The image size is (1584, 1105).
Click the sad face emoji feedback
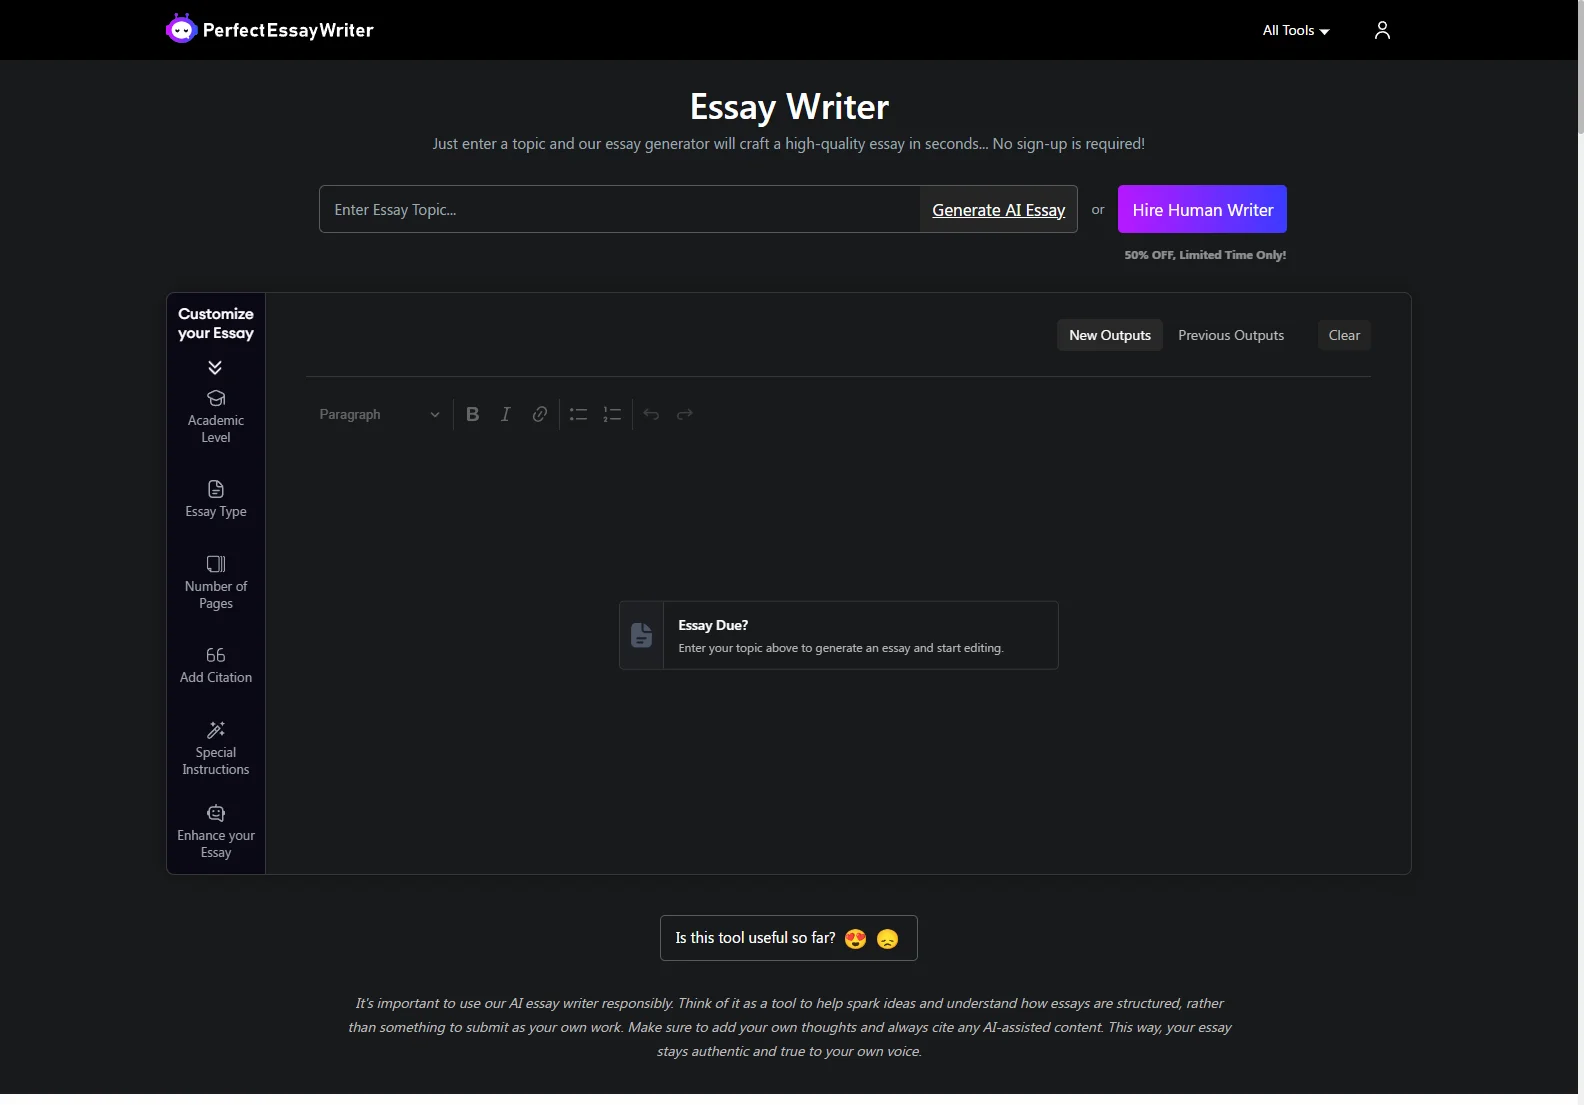[x=888, y=939]
